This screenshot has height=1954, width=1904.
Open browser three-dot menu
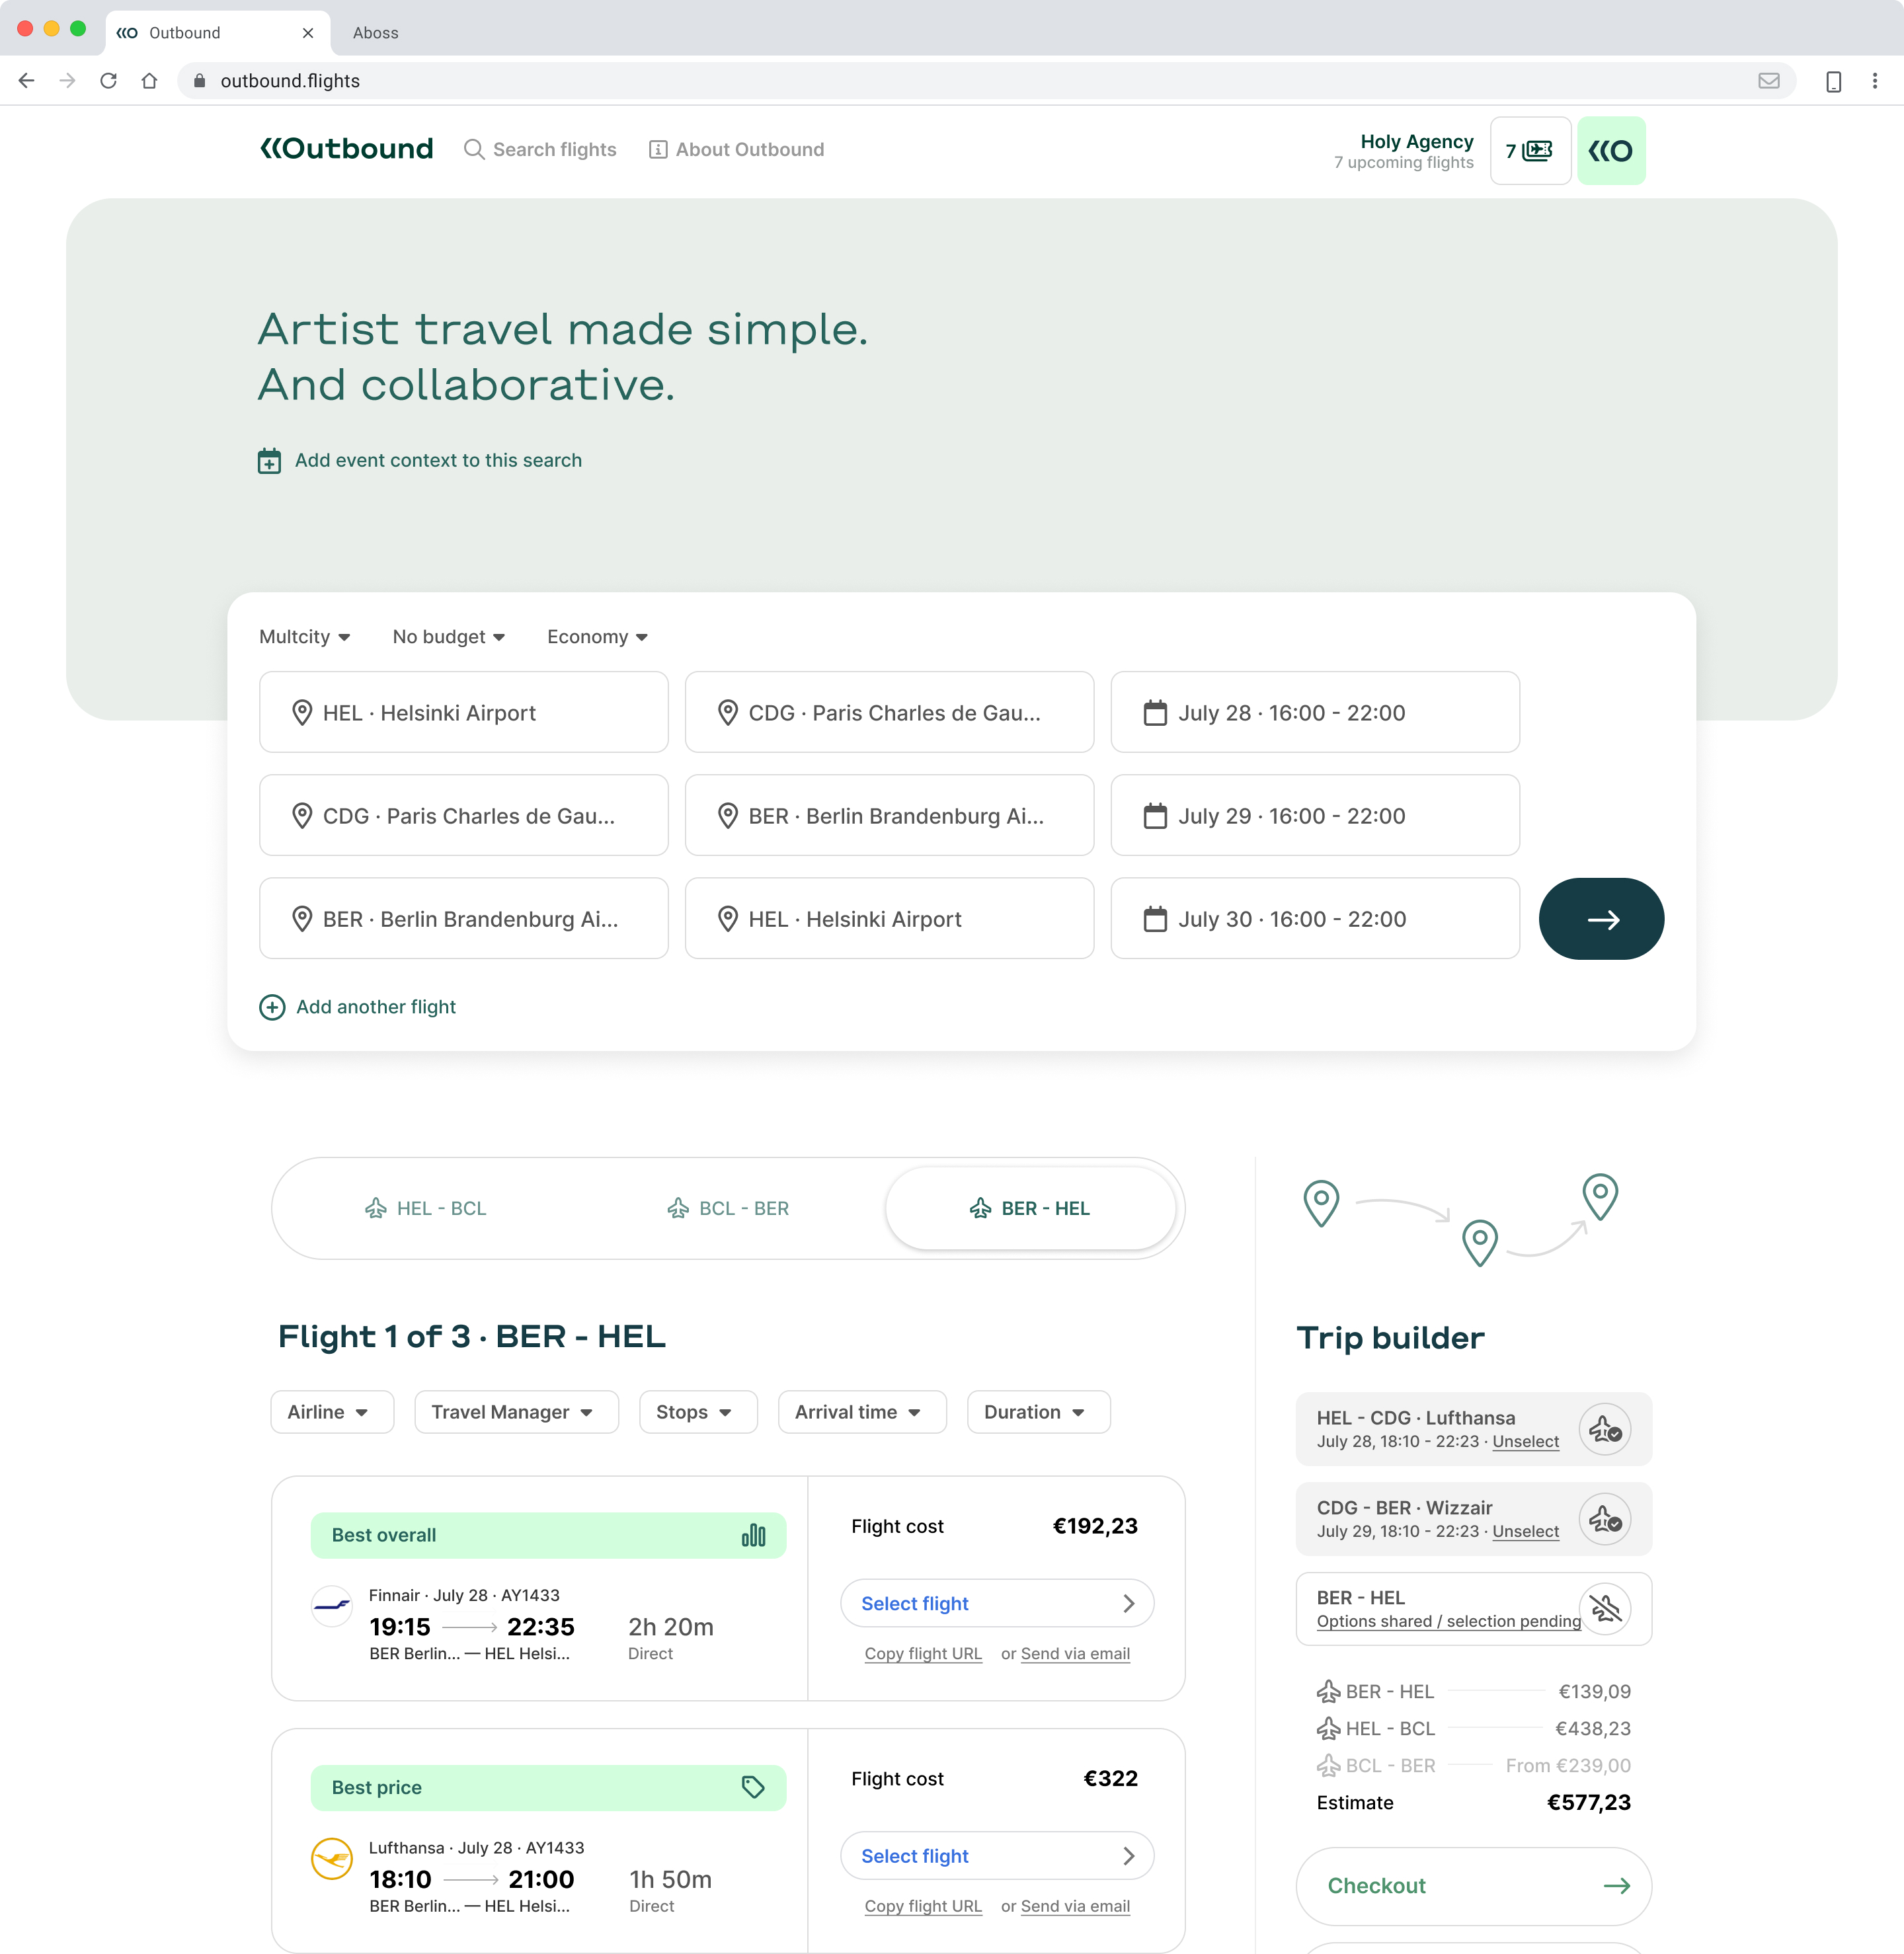(1874, 81)
